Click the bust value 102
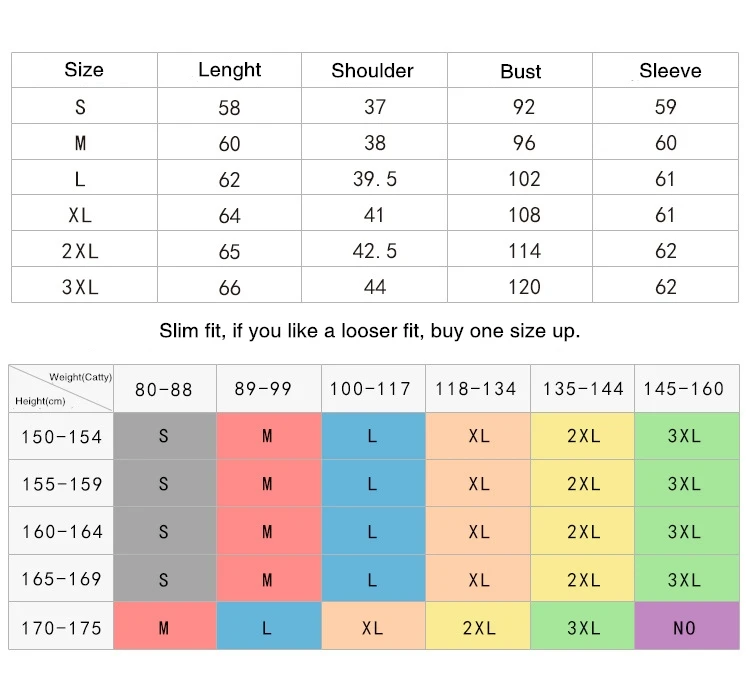749x680 pixels. tap(524, 179)
